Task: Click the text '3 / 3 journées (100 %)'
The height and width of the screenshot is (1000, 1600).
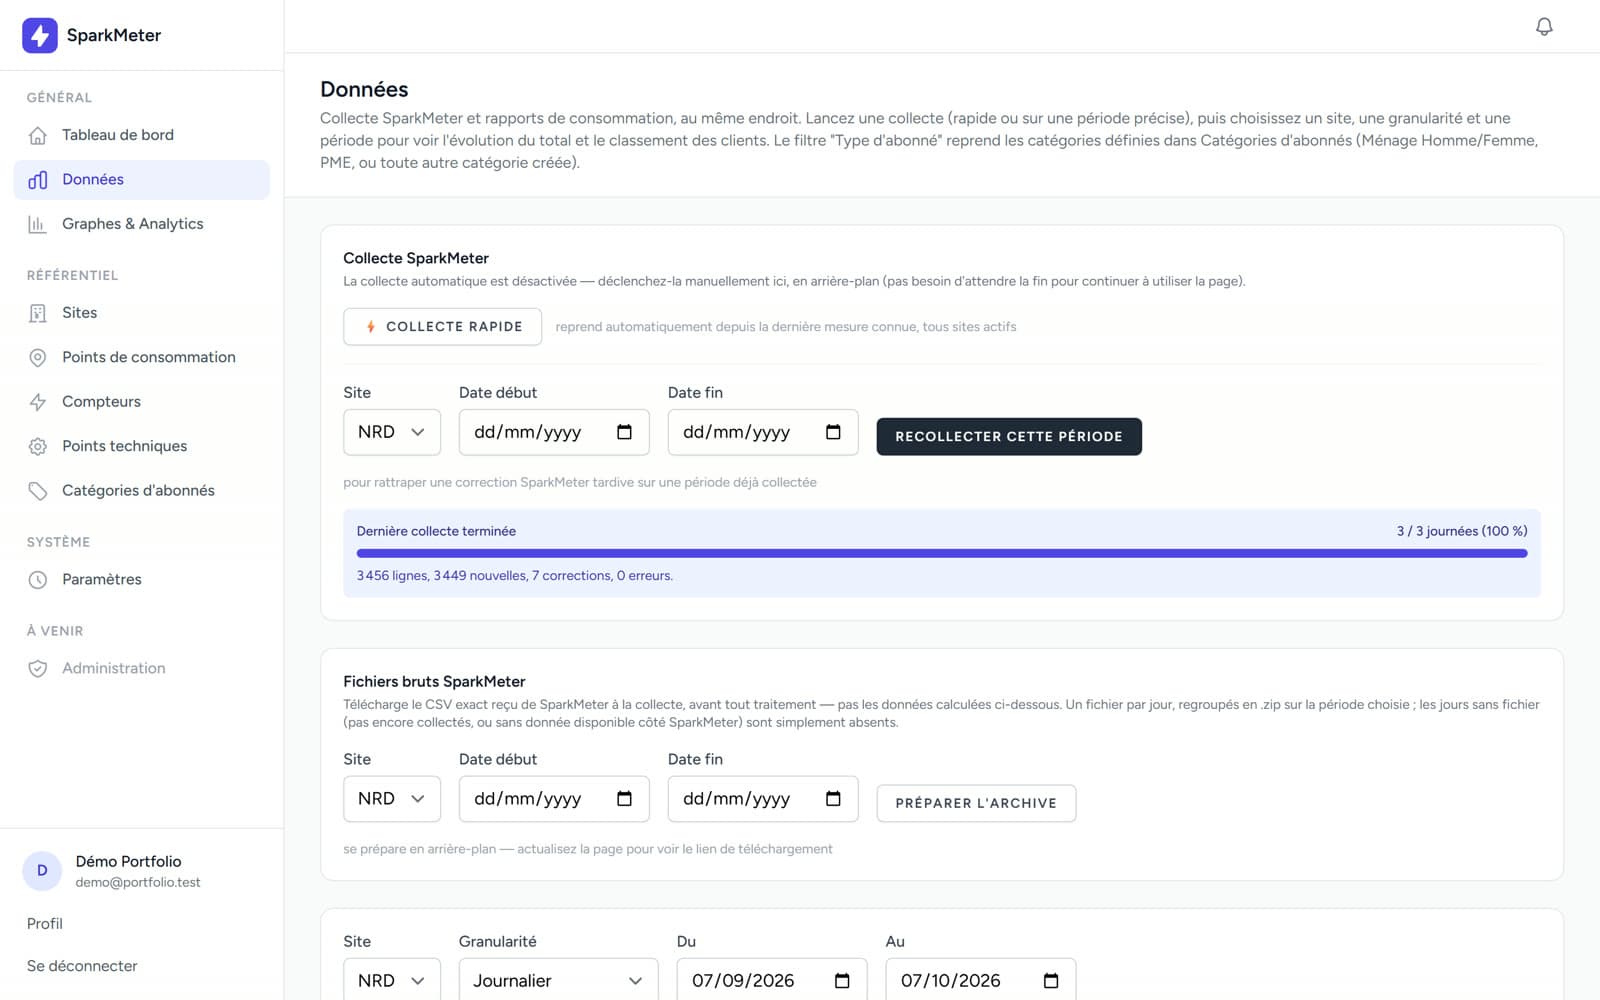Action: click(x=1462, y=531)
